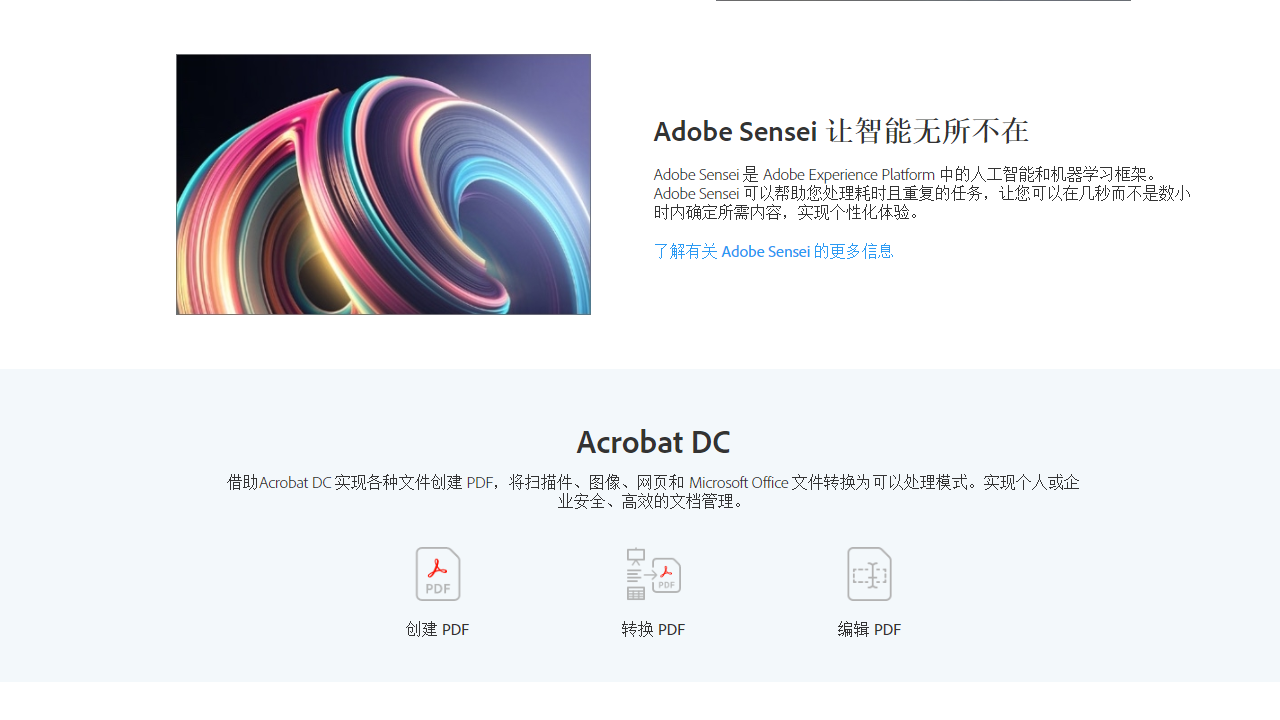1280x720 pixels.
Task: Click the spreadsheet table glyph within the convert icon
Action: pyautogui.click(x=636, y=593)
